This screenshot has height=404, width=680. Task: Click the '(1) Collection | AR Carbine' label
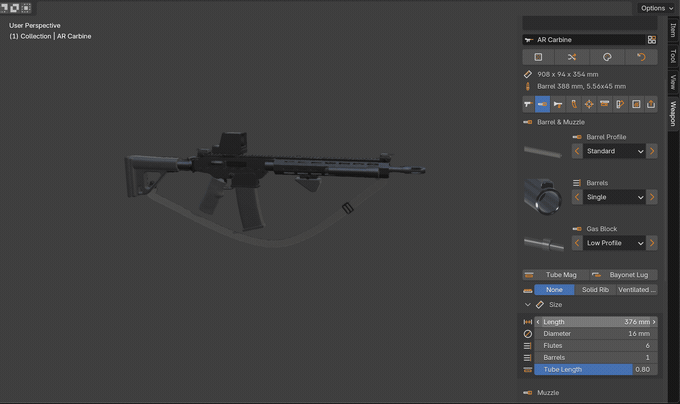click(x=50, y=36)
